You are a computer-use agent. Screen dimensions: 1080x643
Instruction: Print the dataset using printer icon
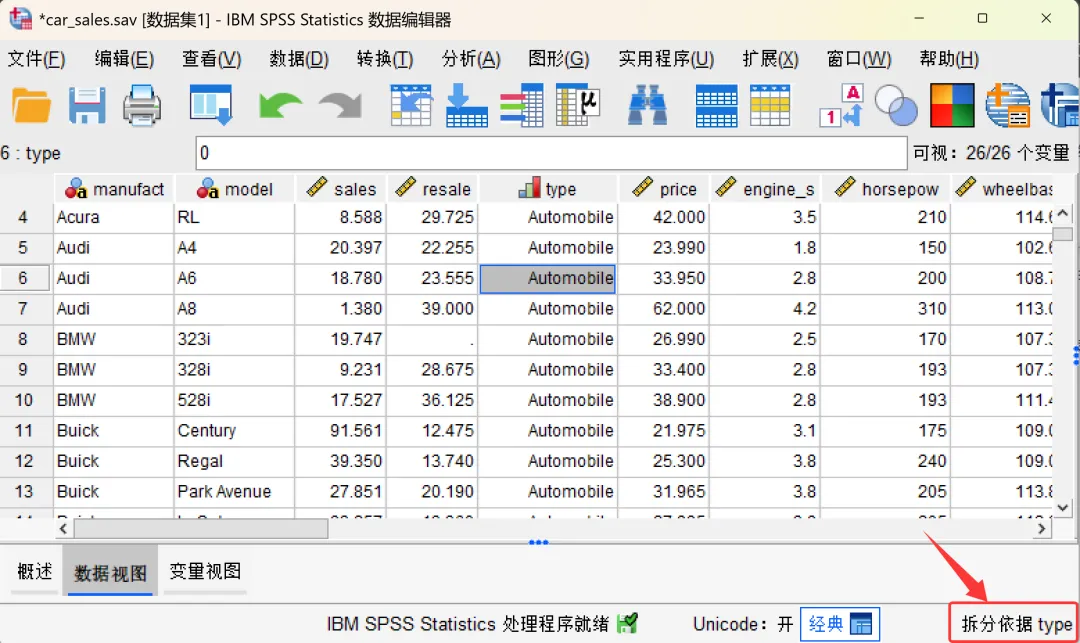click(142, 105)
